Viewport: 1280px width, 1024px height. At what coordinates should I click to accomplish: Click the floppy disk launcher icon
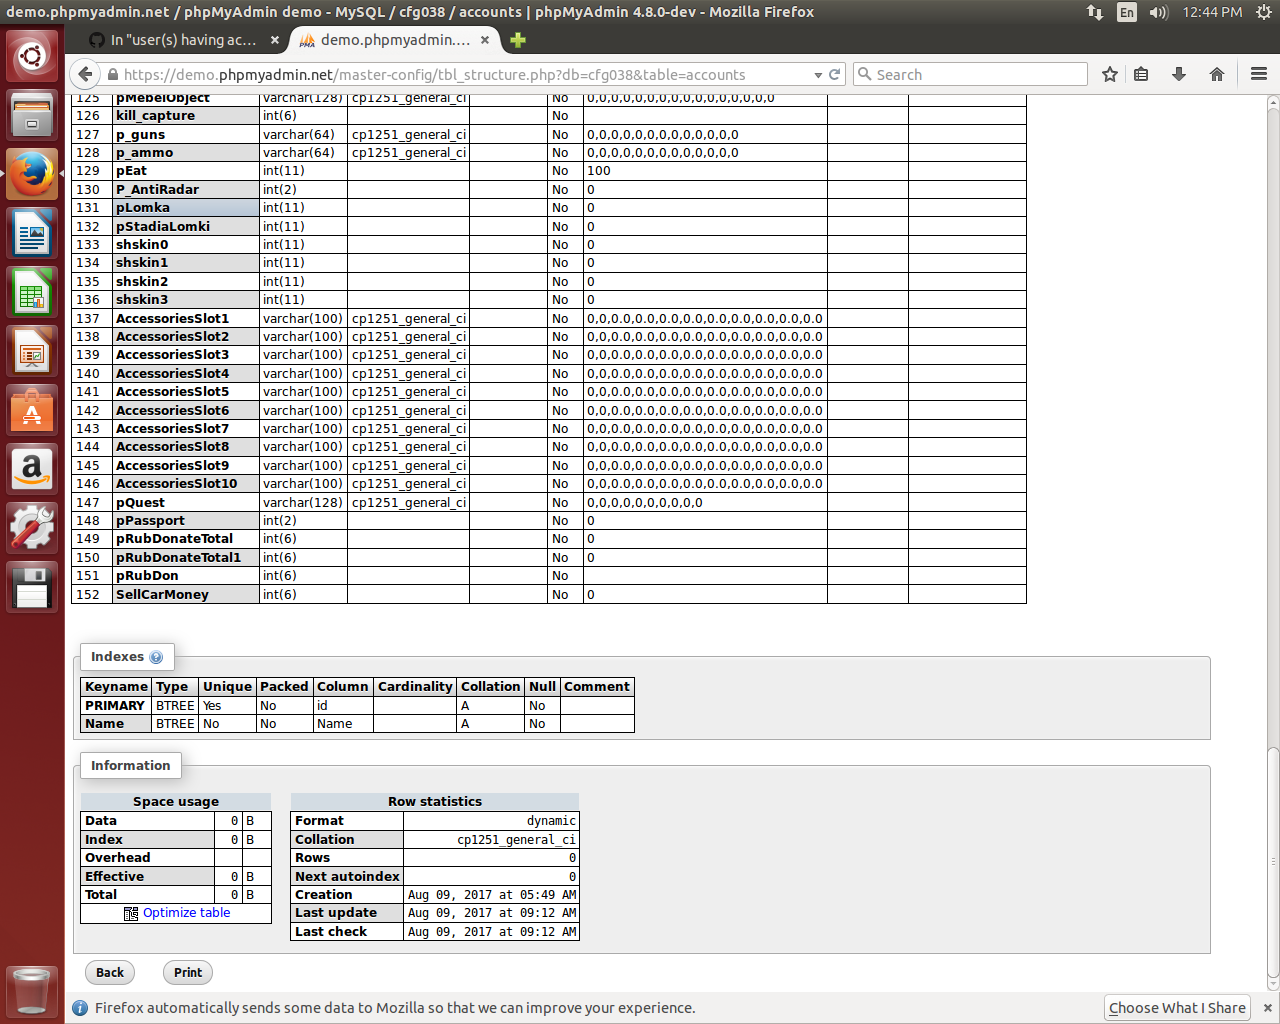pos(32,587)
